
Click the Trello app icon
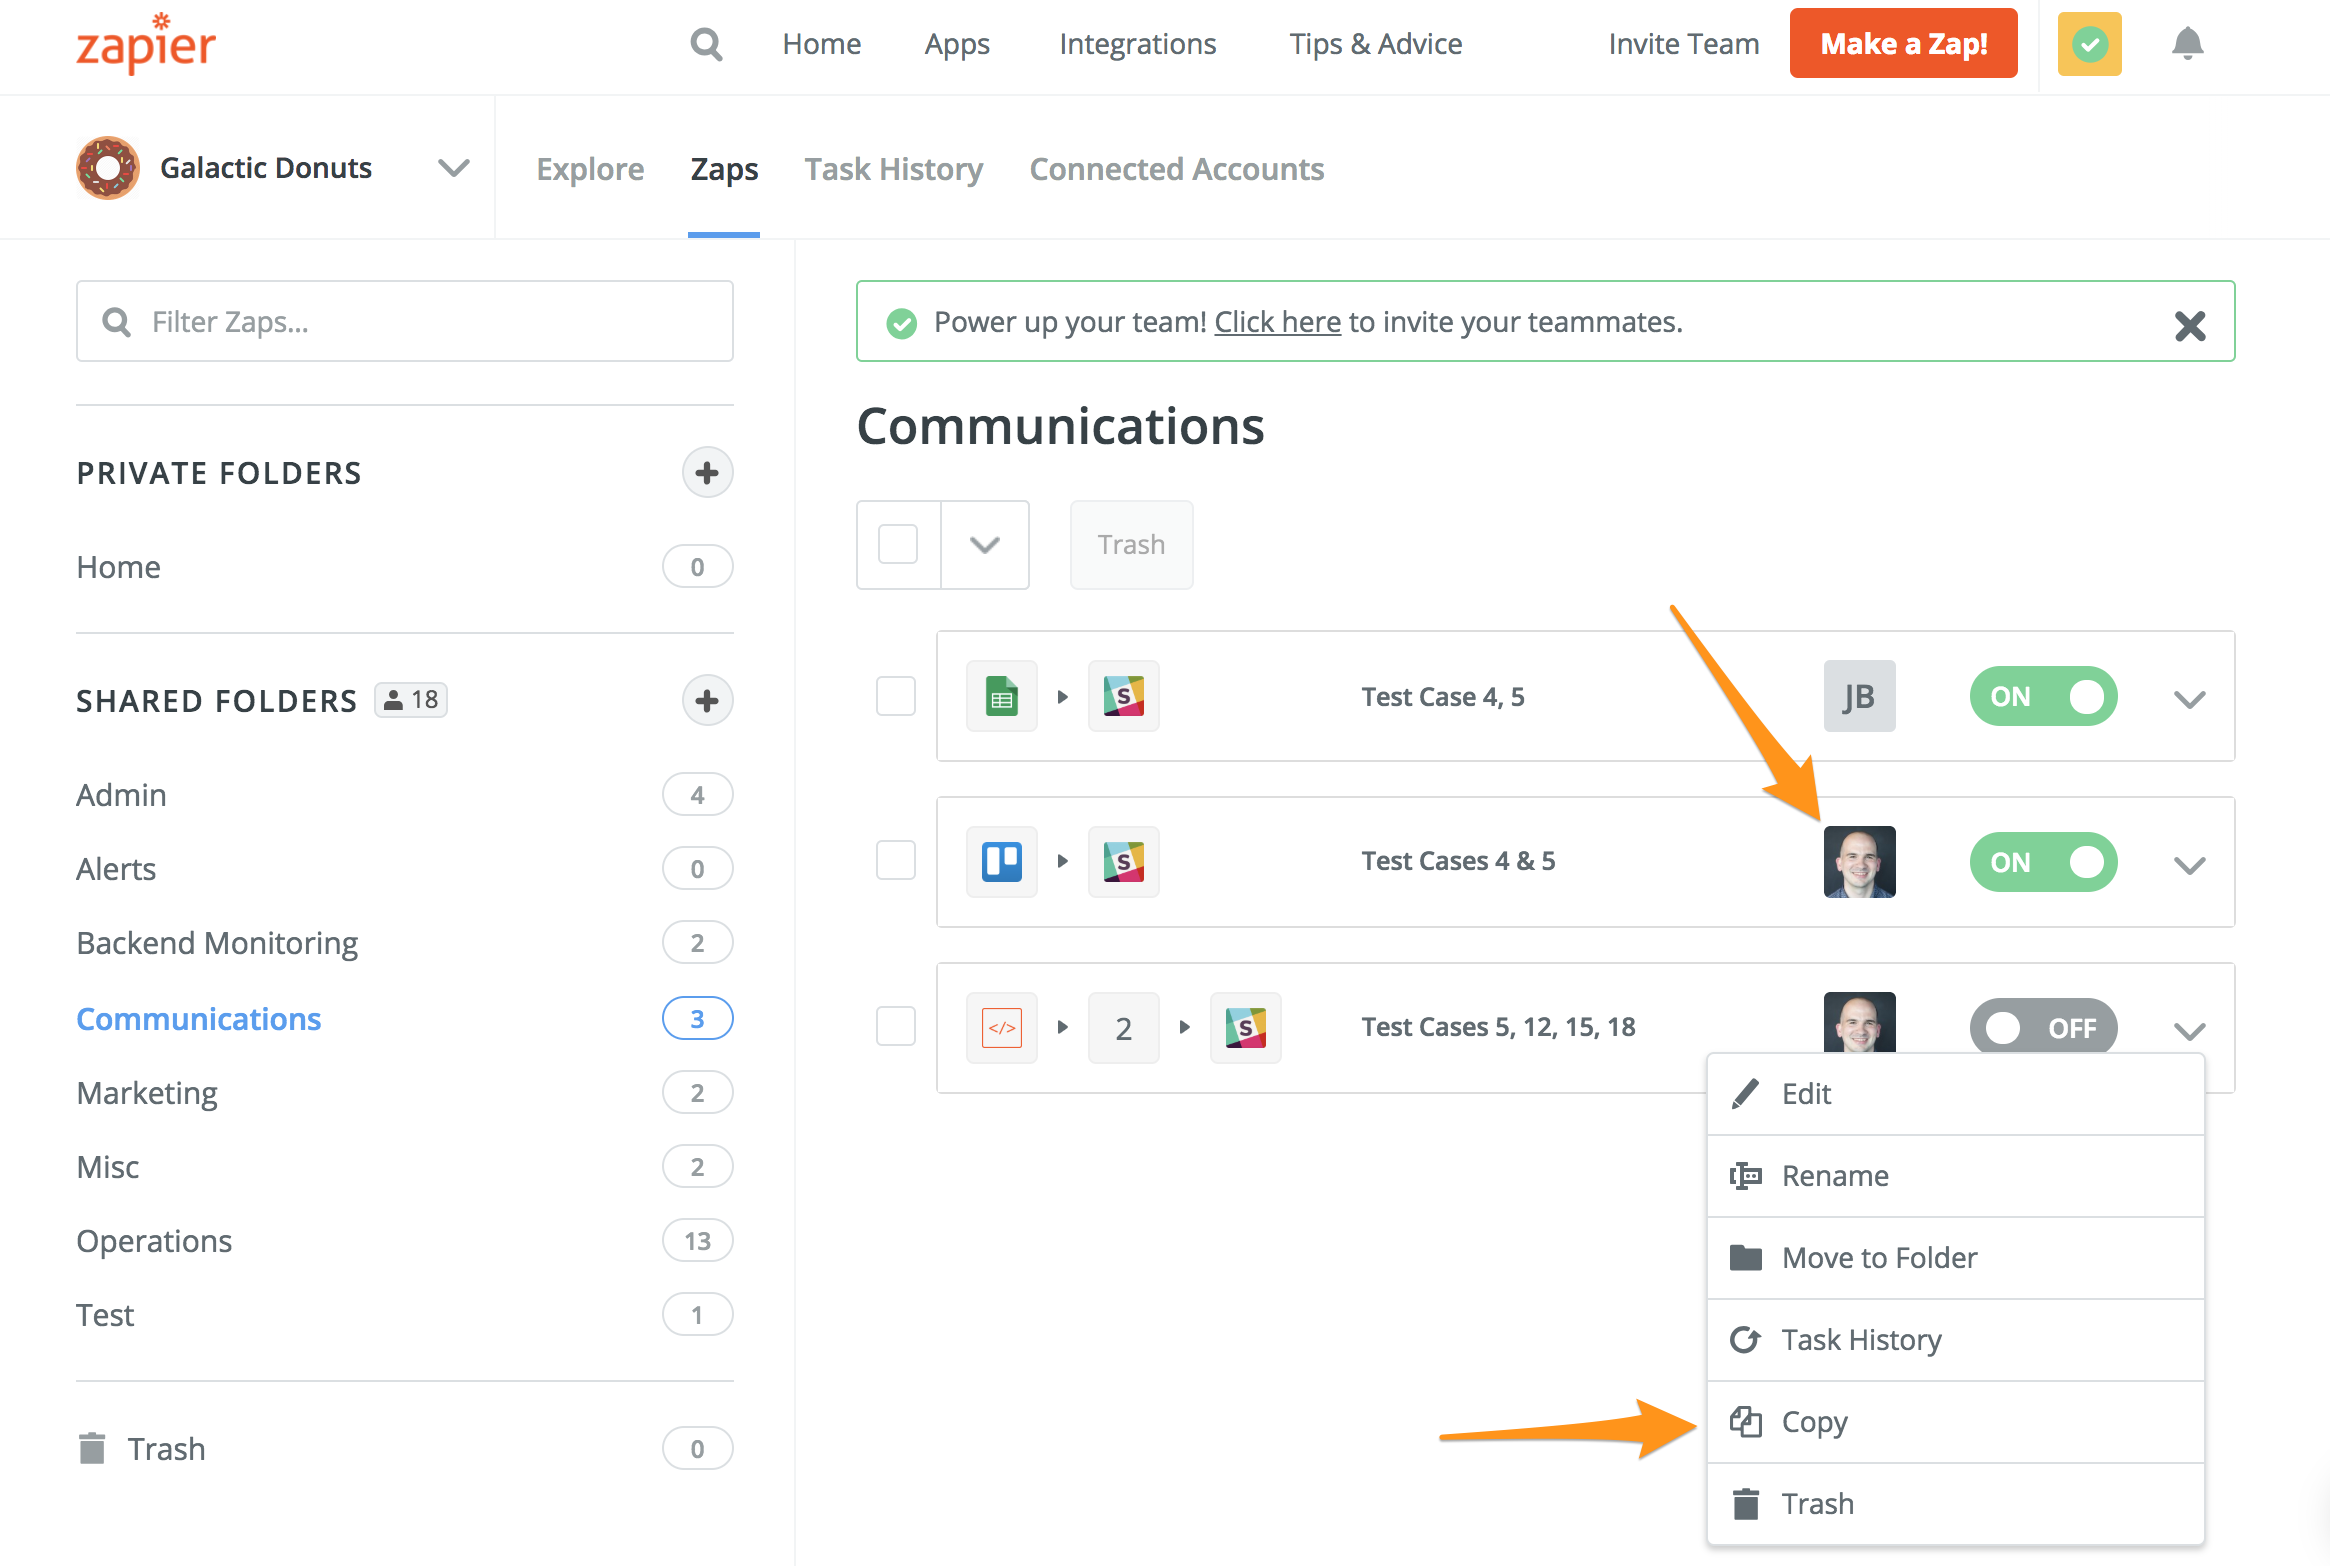pos(1001,861)
